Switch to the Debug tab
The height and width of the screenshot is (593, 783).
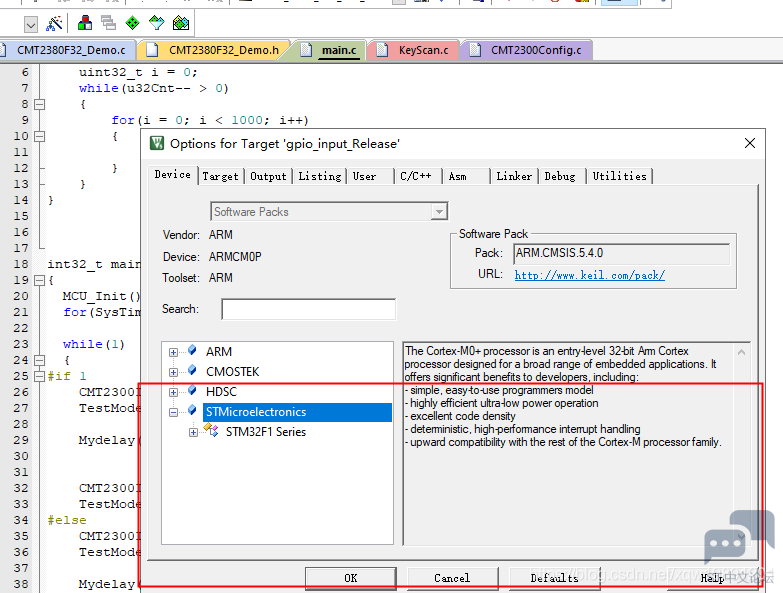[x=561, y=176]
